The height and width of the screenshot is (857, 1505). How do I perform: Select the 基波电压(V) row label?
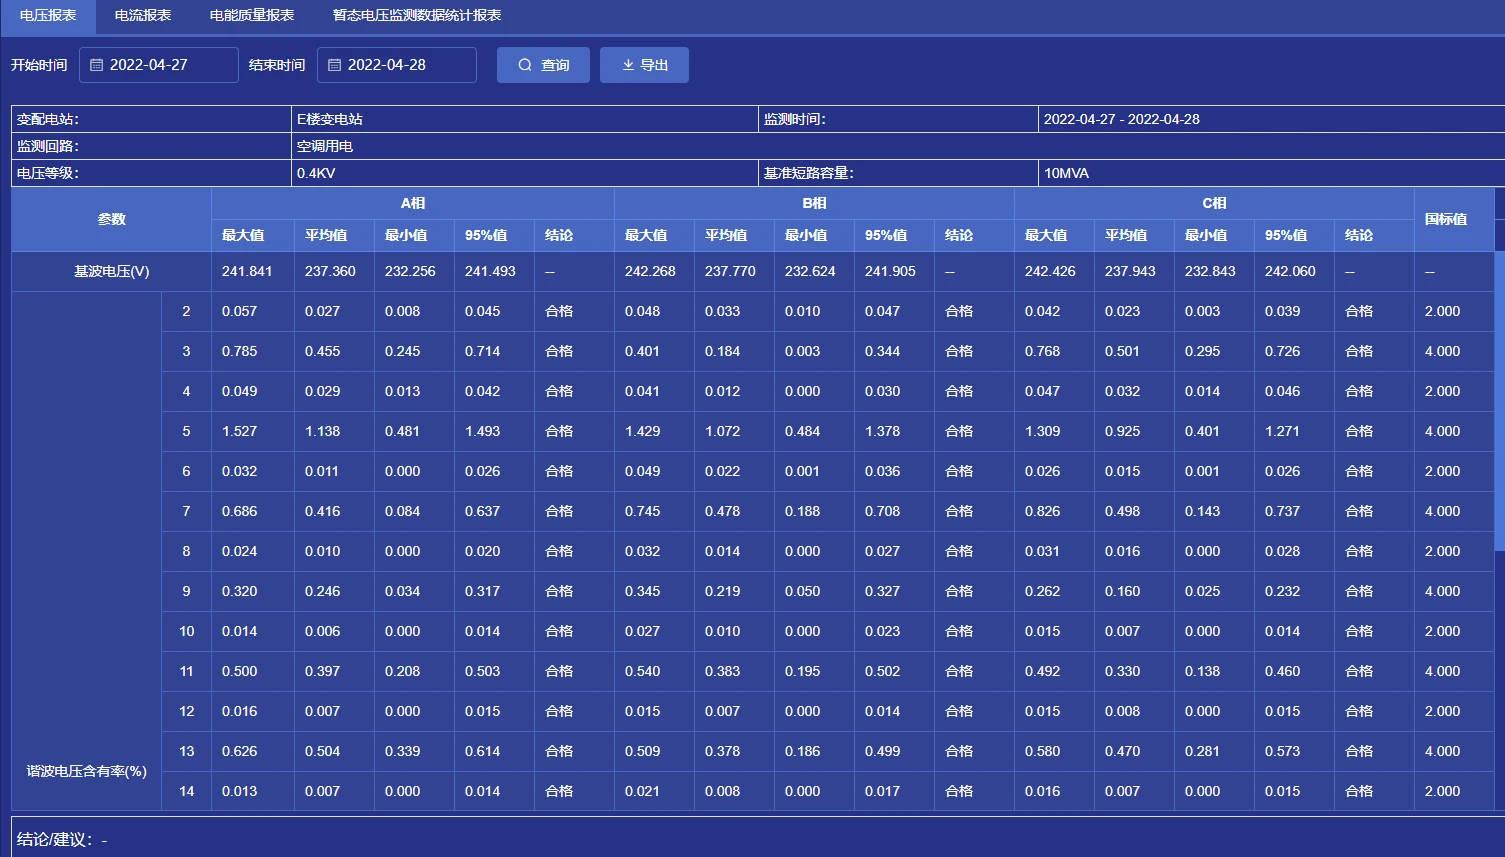click(x=111, y=271)
